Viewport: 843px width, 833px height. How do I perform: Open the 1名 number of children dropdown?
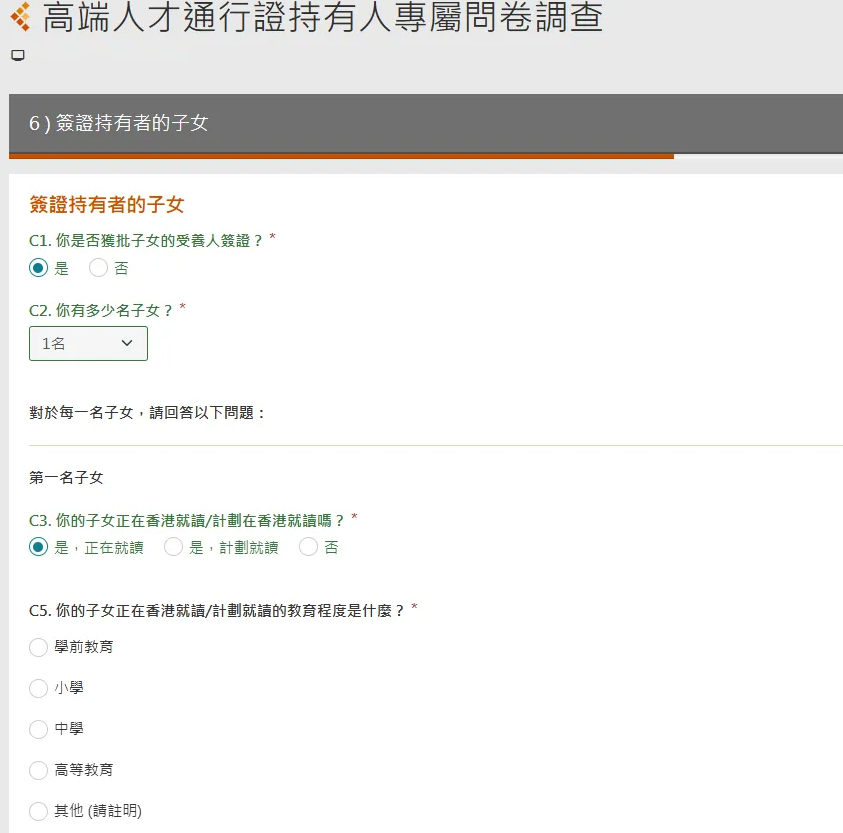pyautogui.click(x=88, y=343)
